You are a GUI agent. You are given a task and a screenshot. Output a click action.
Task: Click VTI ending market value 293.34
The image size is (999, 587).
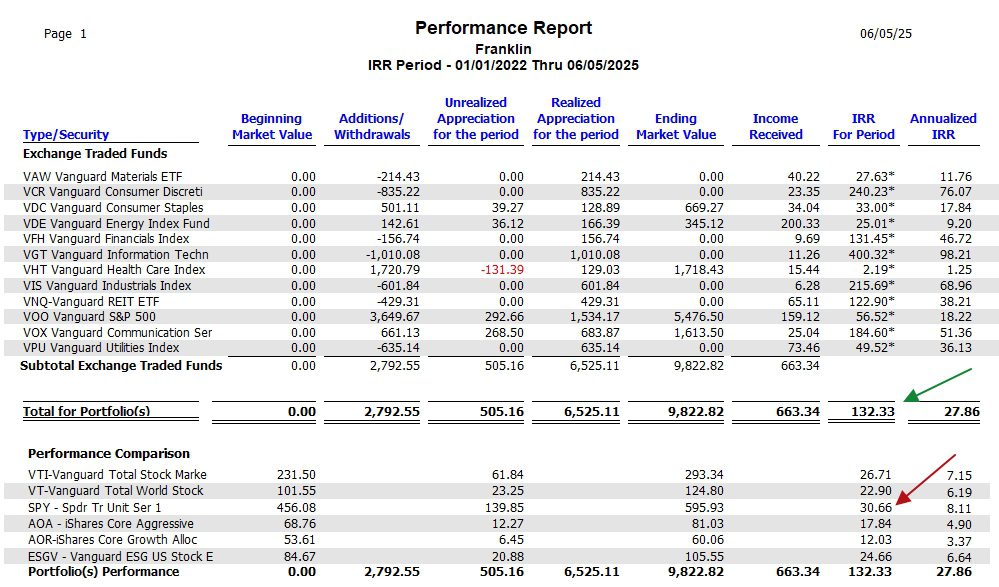(x=704, y=475)
